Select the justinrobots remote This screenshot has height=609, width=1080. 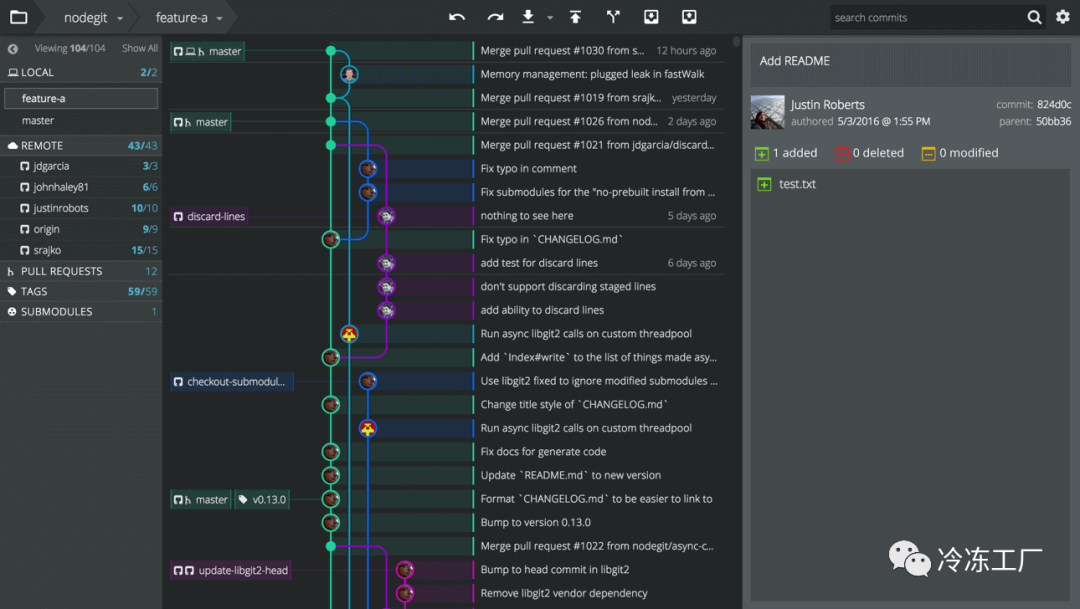[61, 208]
